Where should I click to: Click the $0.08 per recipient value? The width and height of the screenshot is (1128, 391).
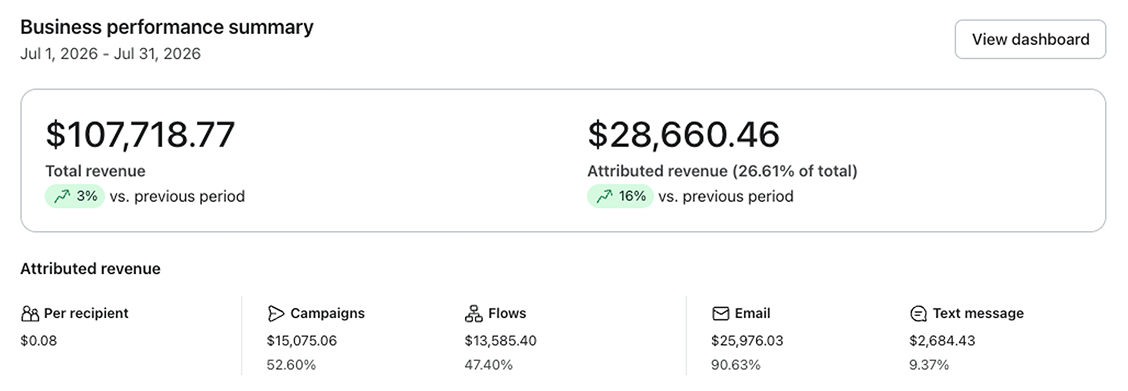[x=39, y=341]
